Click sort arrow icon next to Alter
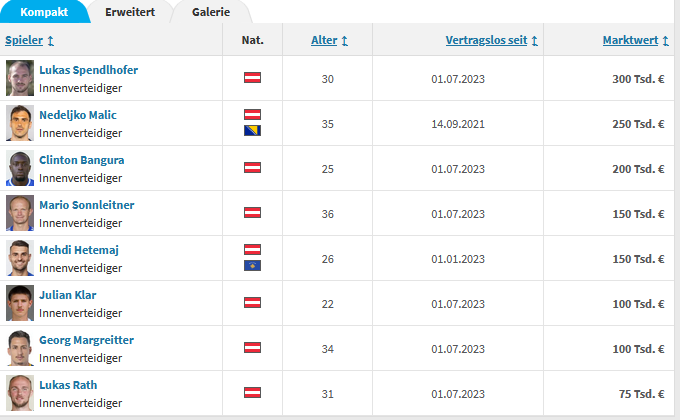This screenshot has height=420, width=680. click(x=344, y=41)
